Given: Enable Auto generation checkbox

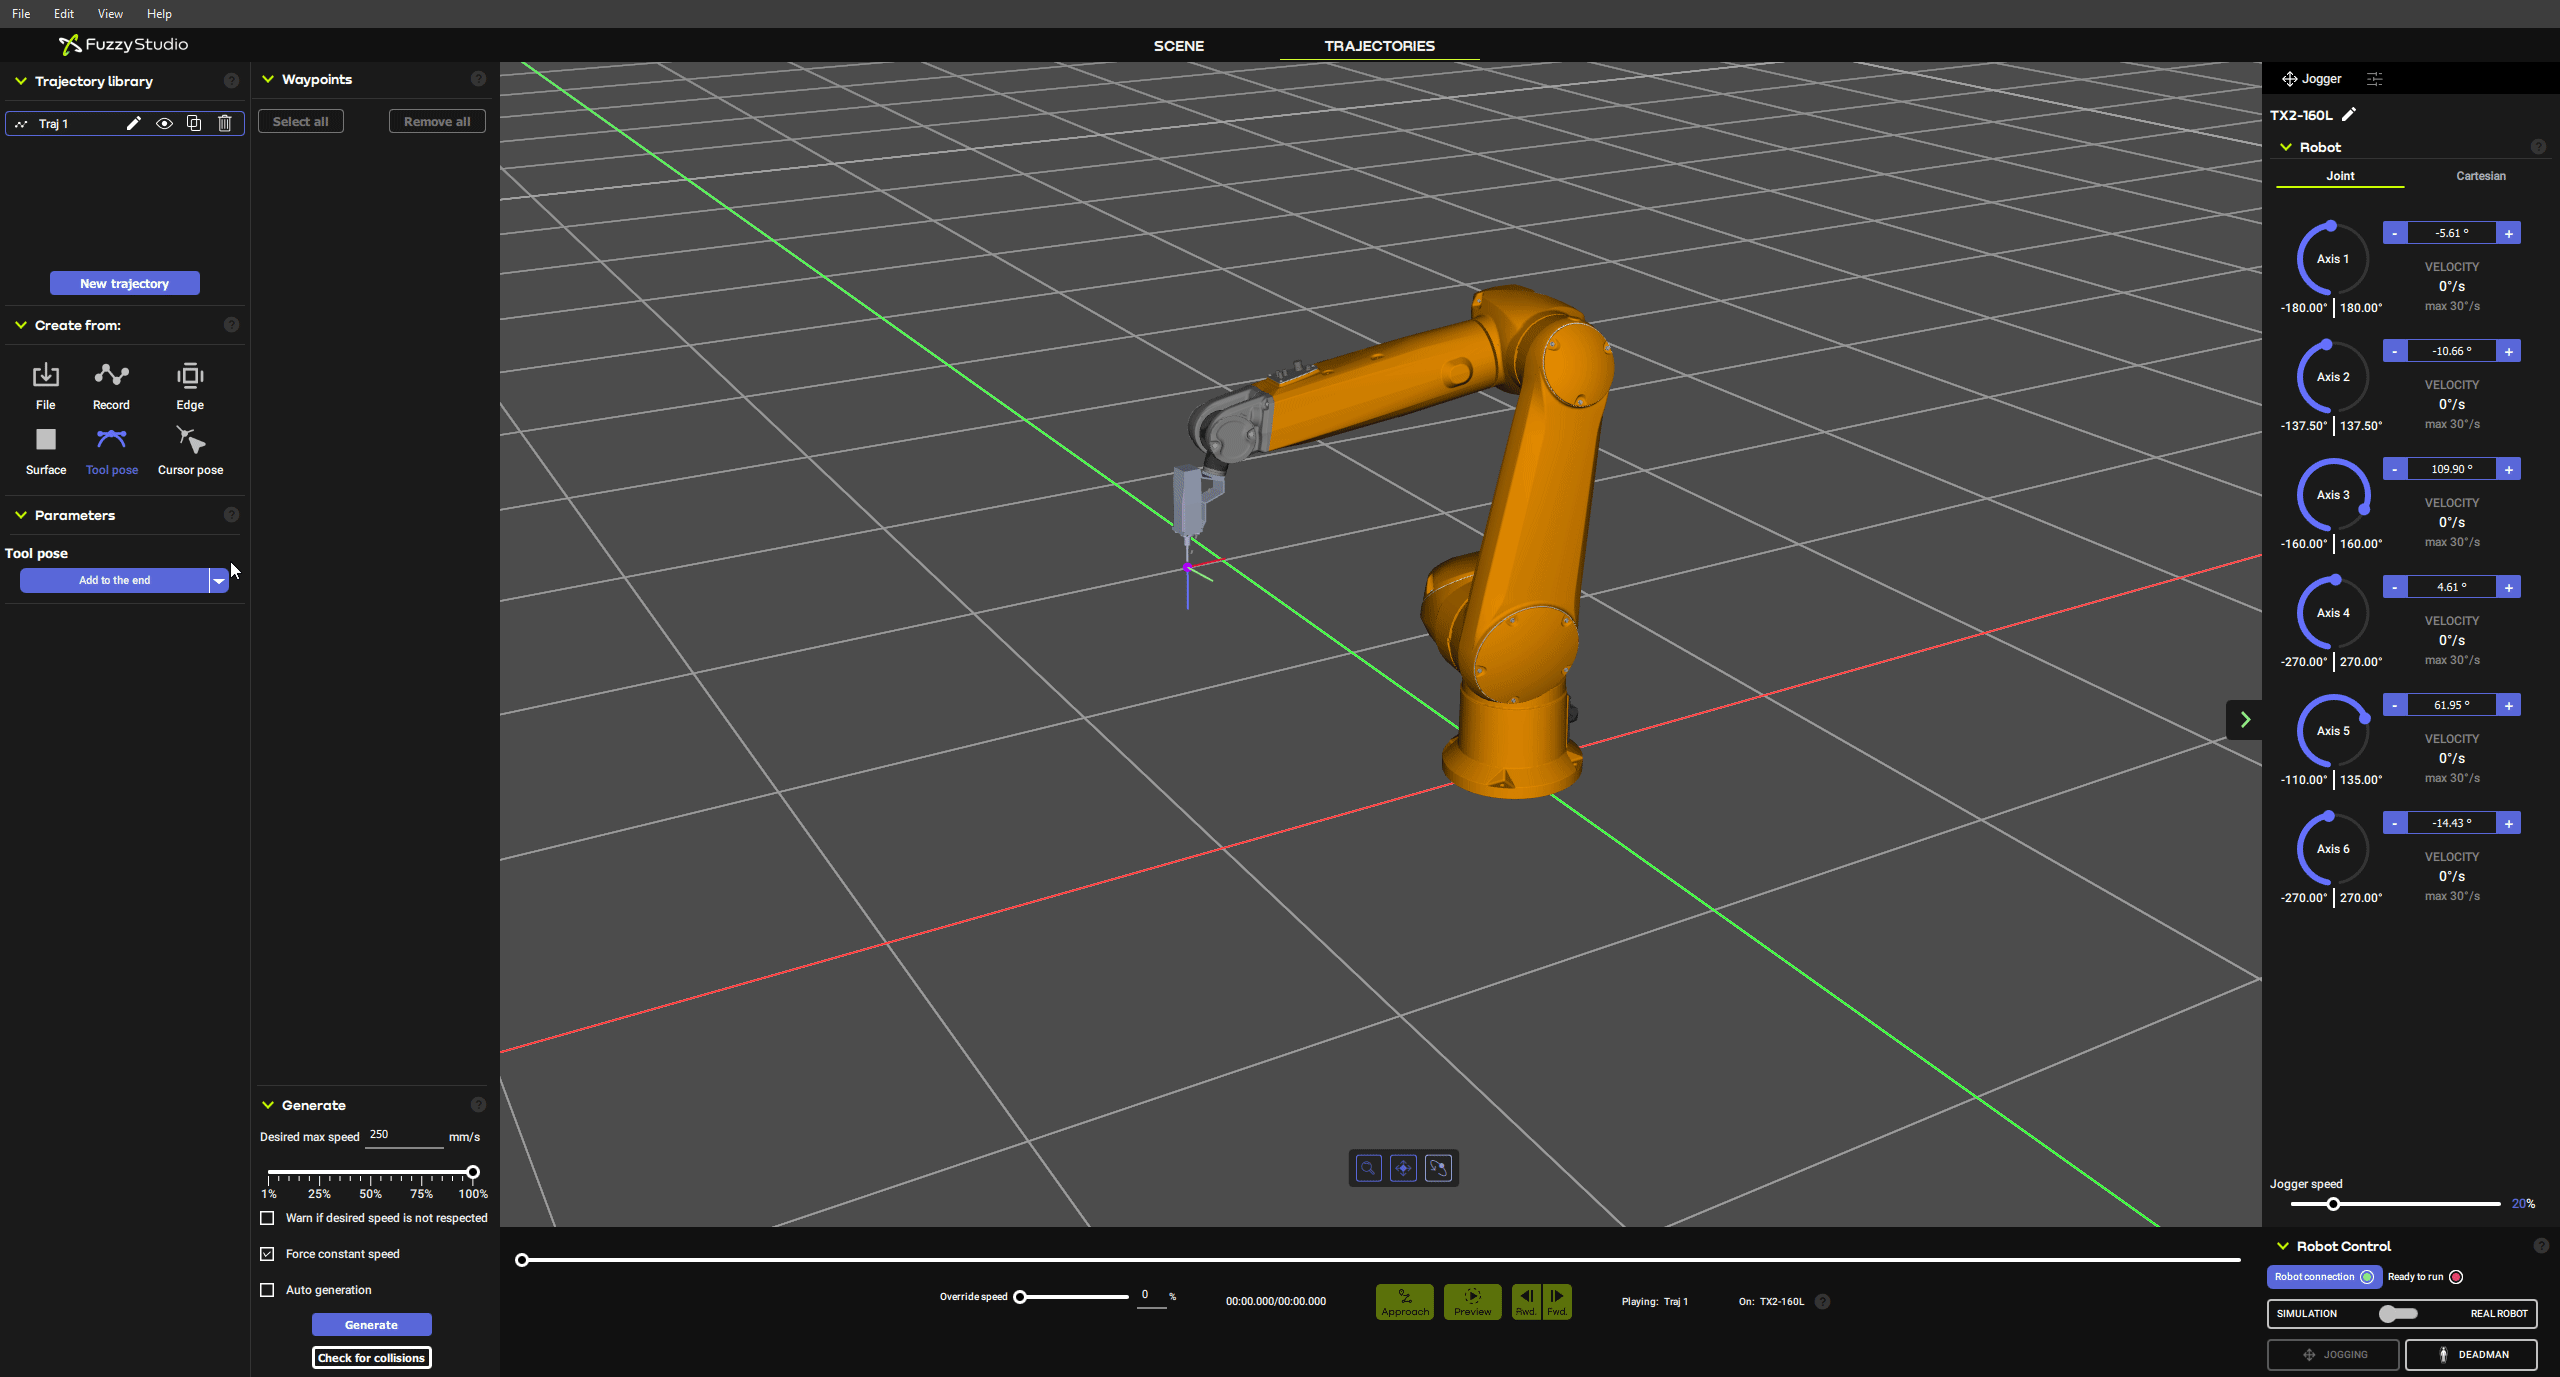Looking at the screenshot, I should [267, 1290].
